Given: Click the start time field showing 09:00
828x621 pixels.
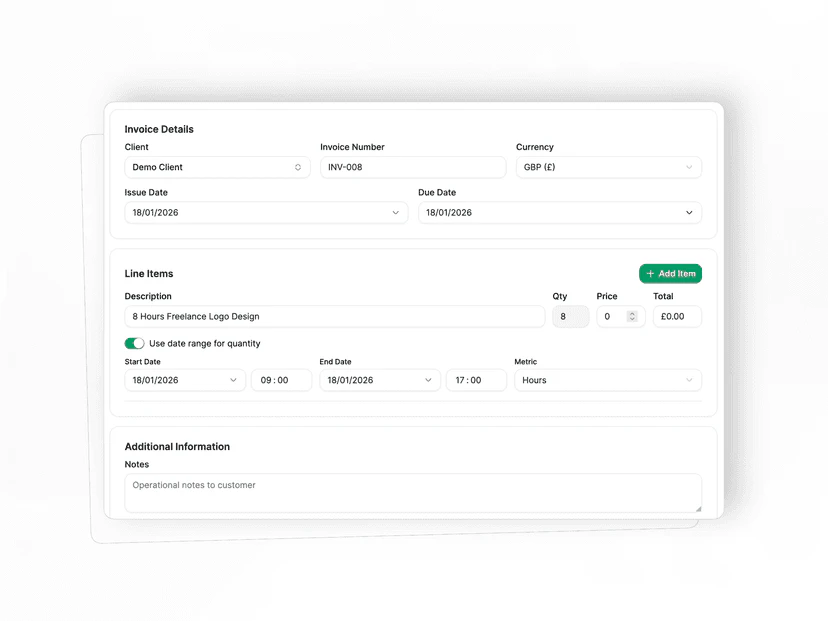Looking at the screenshot, I should pos(281,380).
